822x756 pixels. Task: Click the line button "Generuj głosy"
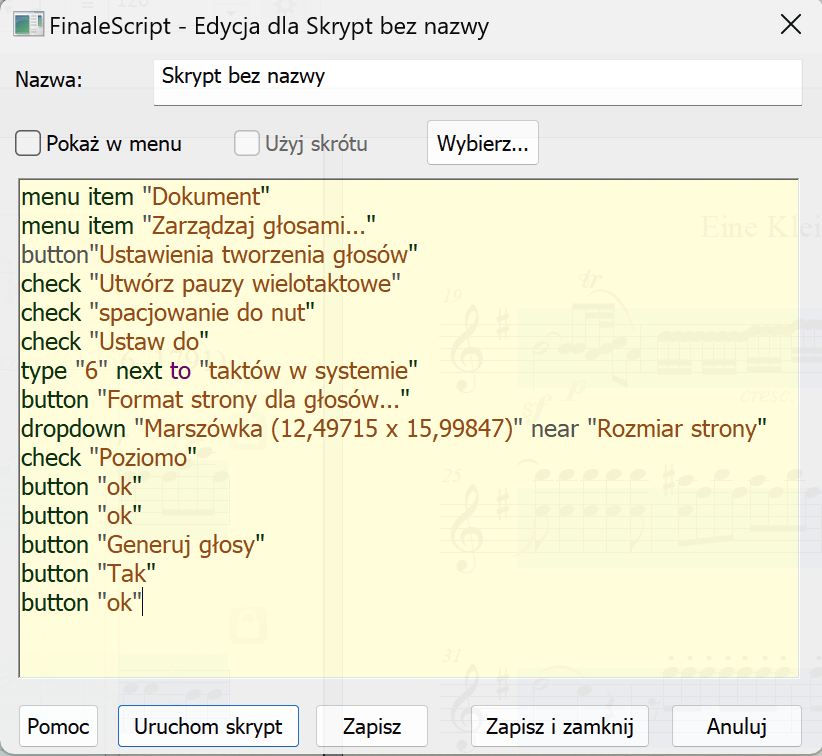click(143, 545)
